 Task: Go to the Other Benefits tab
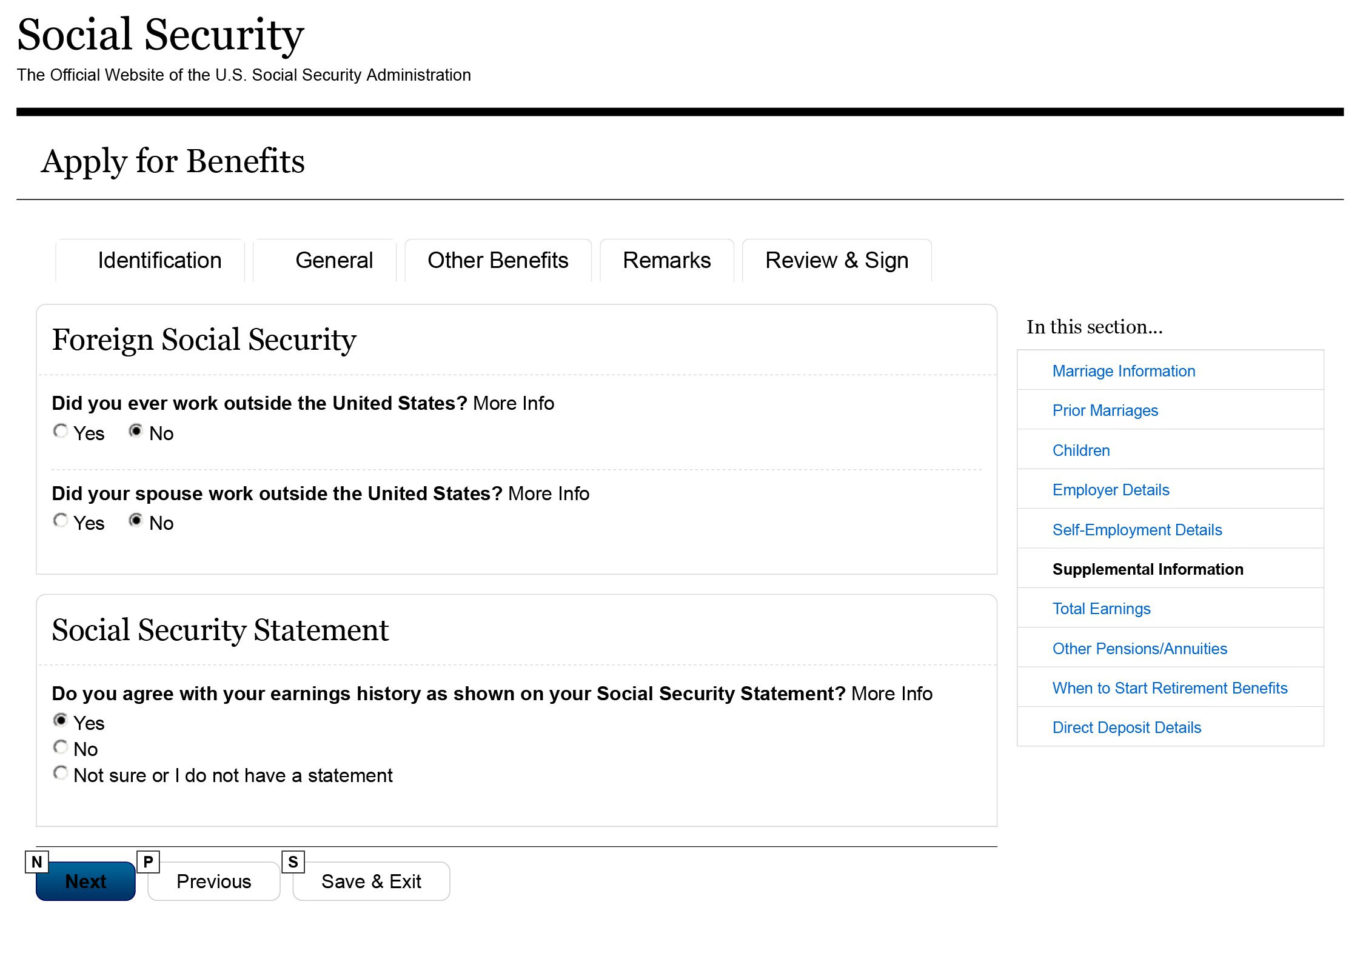click(x=498, y=261)
